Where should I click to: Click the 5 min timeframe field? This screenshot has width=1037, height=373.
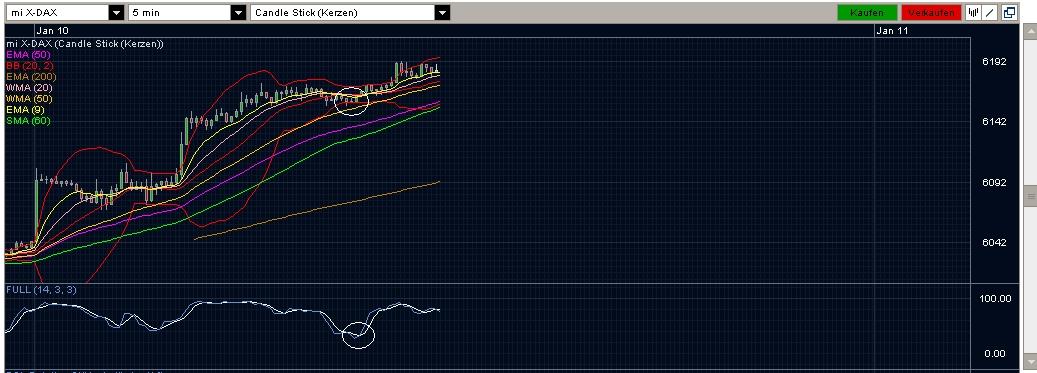coord(179,13)
